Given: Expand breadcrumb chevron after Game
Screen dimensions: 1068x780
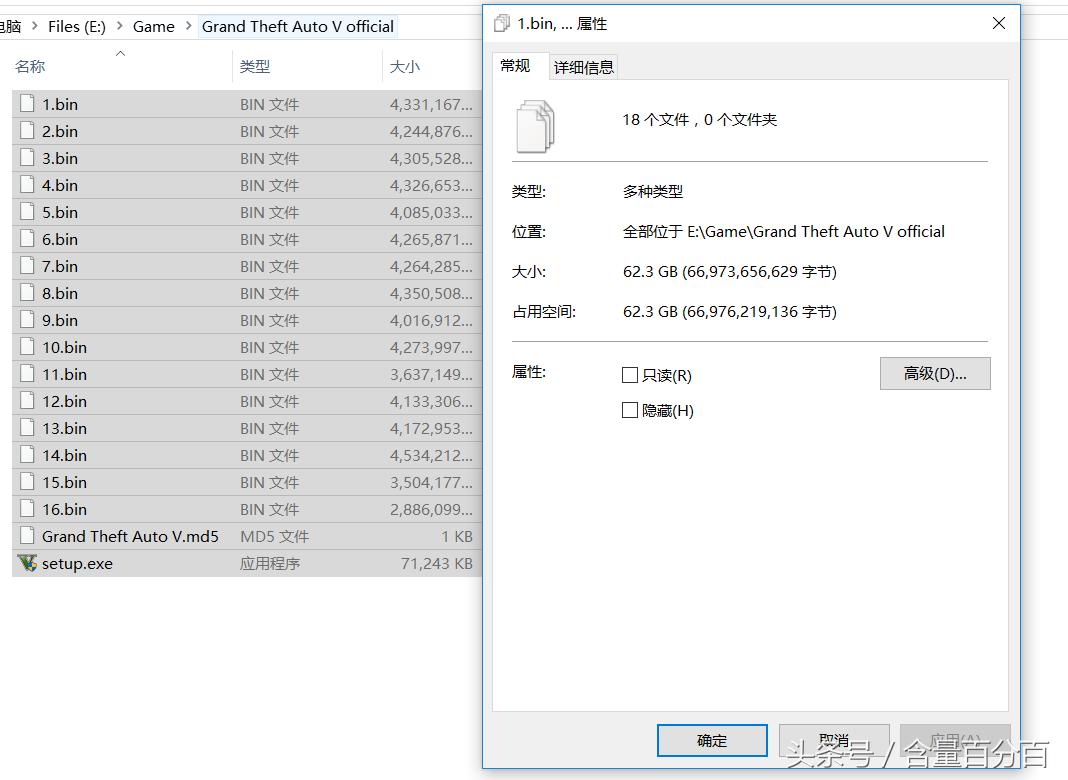Looking at the screenshot, I should click(189, 26).
